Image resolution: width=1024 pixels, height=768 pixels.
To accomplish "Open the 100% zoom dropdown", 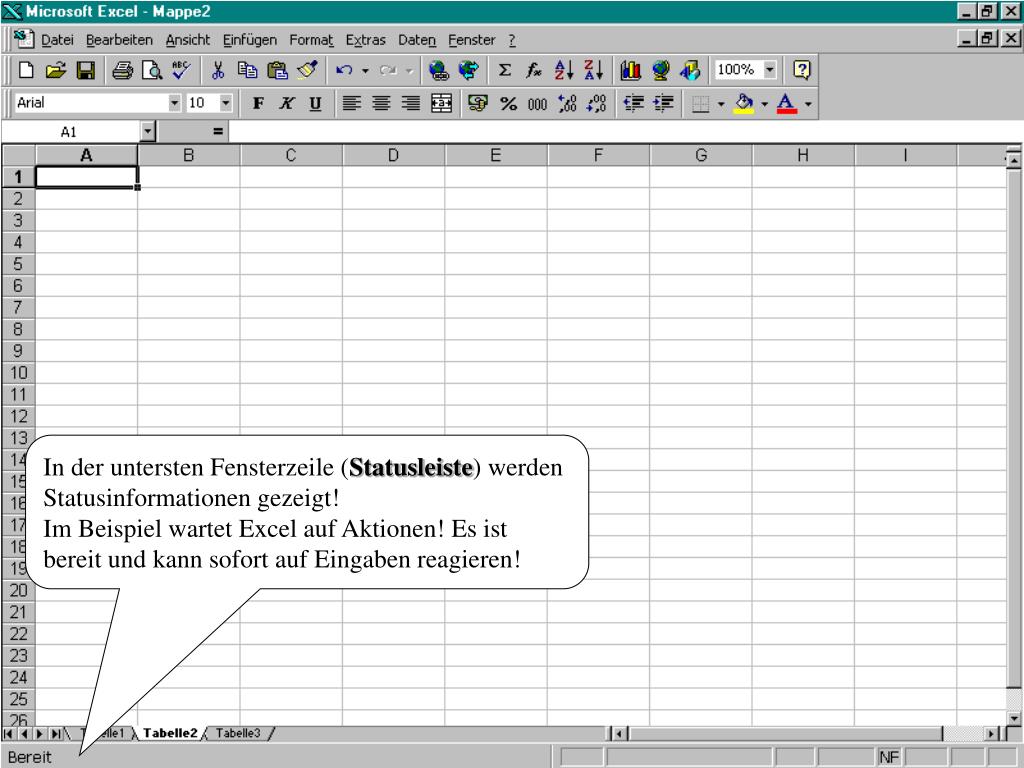I will pos(770,69).
